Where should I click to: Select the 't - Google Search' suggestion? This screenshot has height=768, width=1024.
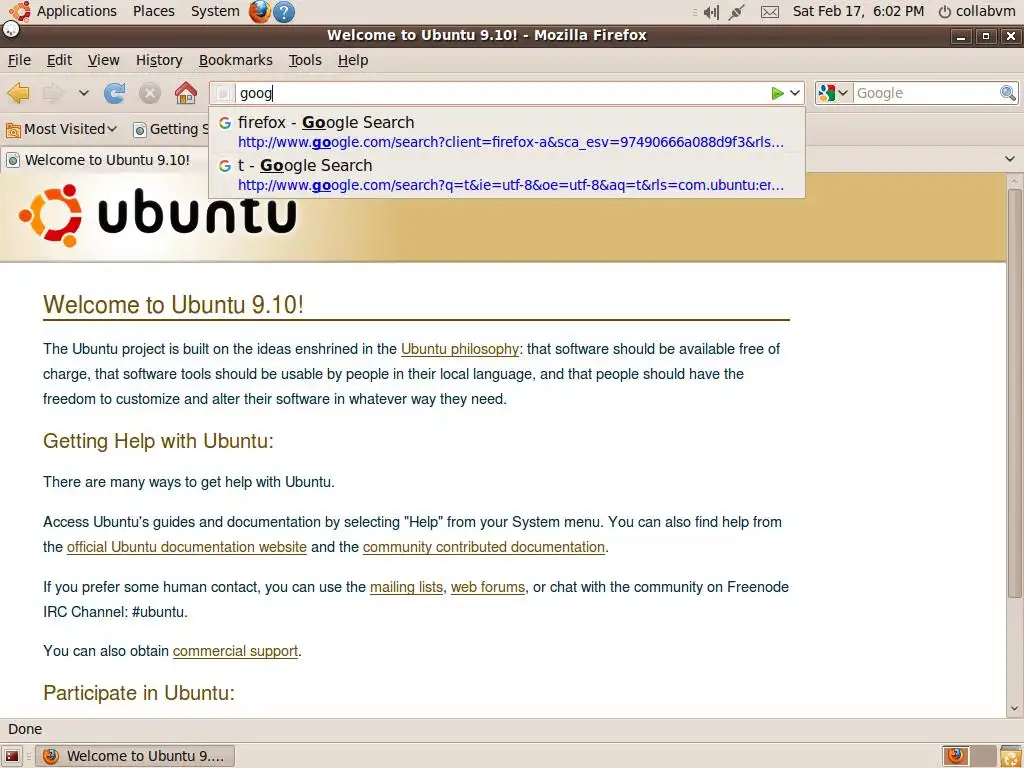coord(507,174)
